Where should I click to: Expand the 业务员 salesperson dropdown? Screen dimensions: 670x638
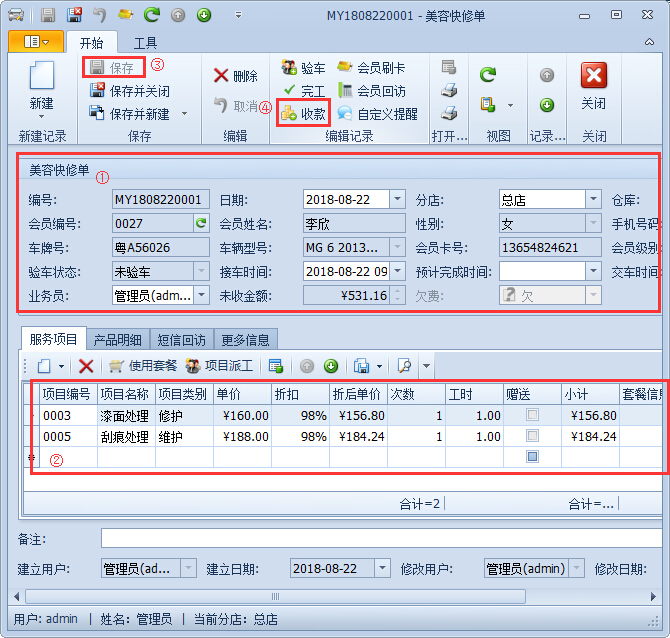tap(201, 295)
